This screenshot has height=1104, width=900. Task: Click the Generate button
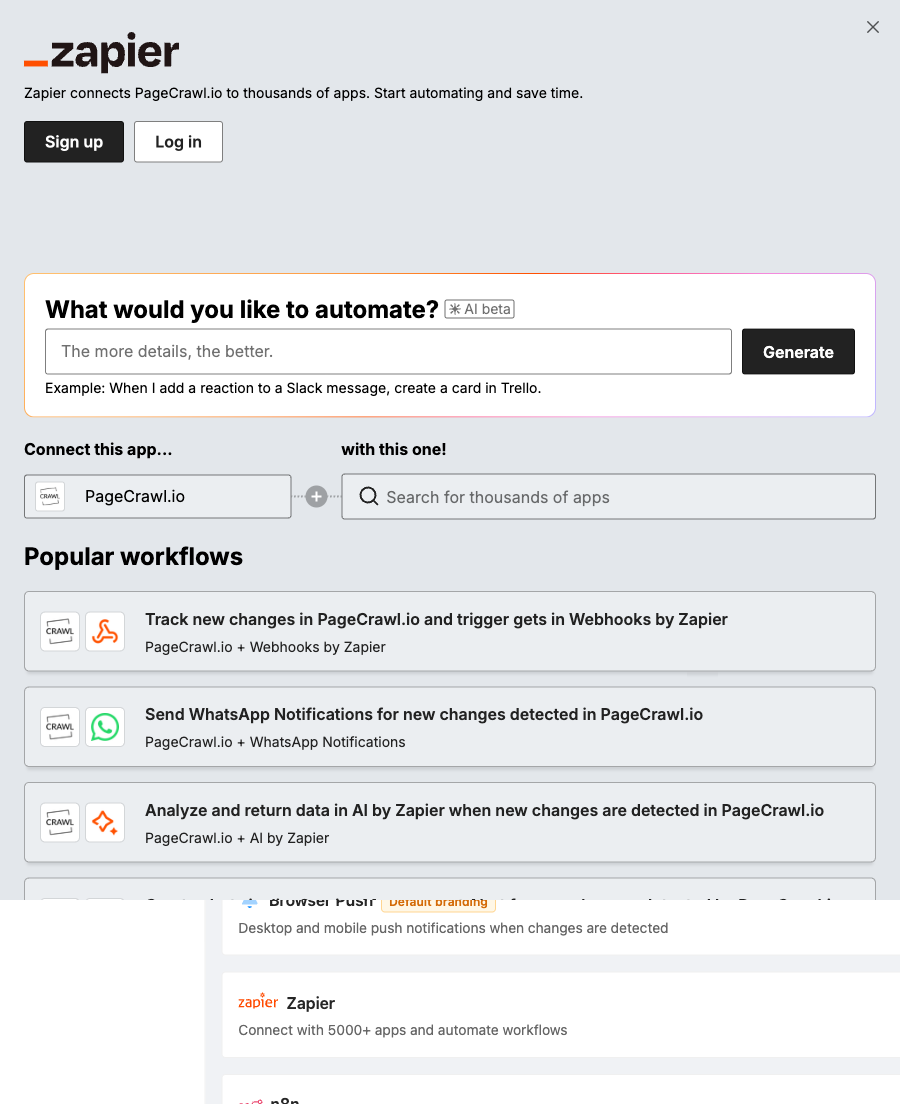[798, 351]
